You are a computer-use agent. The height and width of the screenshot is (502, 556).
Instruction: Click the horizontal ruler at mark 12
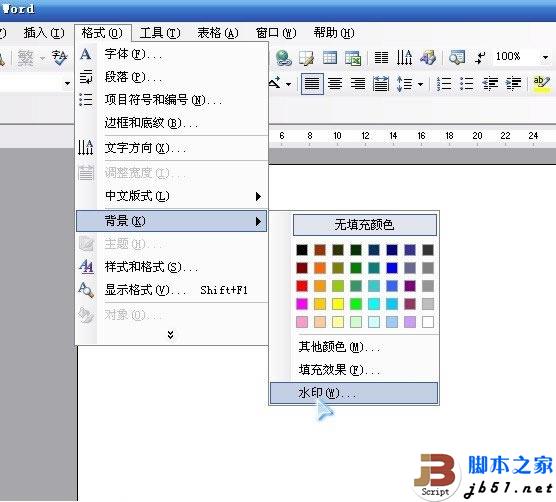(x=365, y=136)
